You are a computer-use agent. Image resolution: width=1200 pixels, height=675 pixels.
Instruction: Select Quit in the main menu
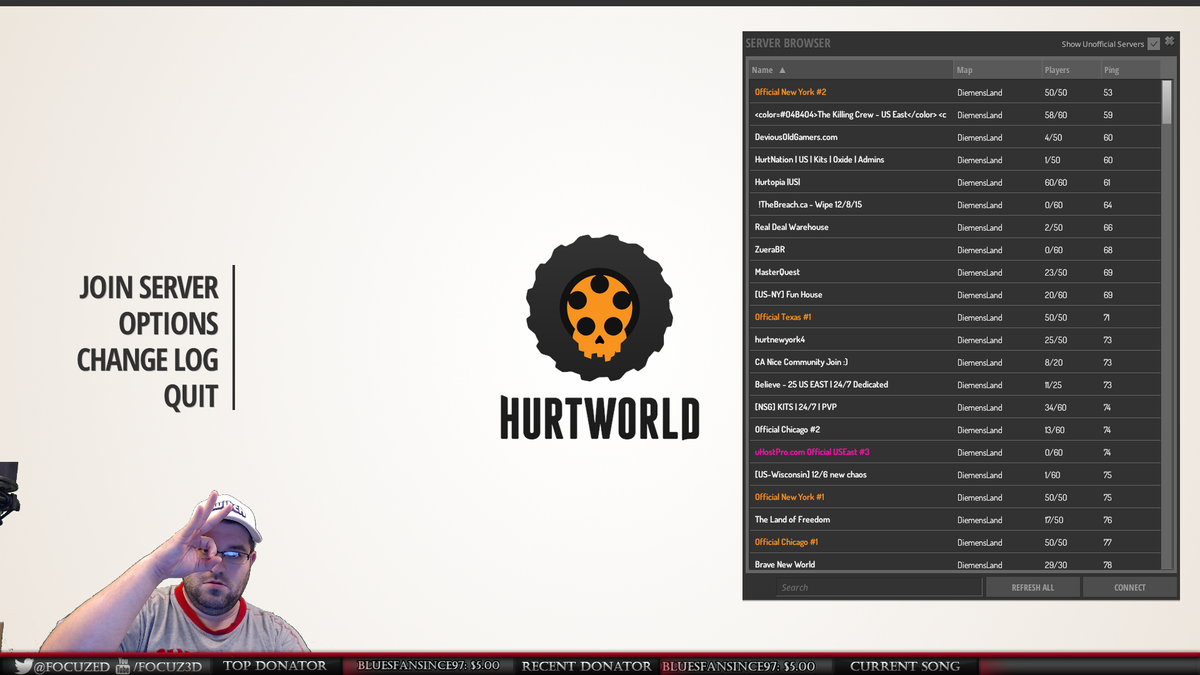click(x=191, y=396)
